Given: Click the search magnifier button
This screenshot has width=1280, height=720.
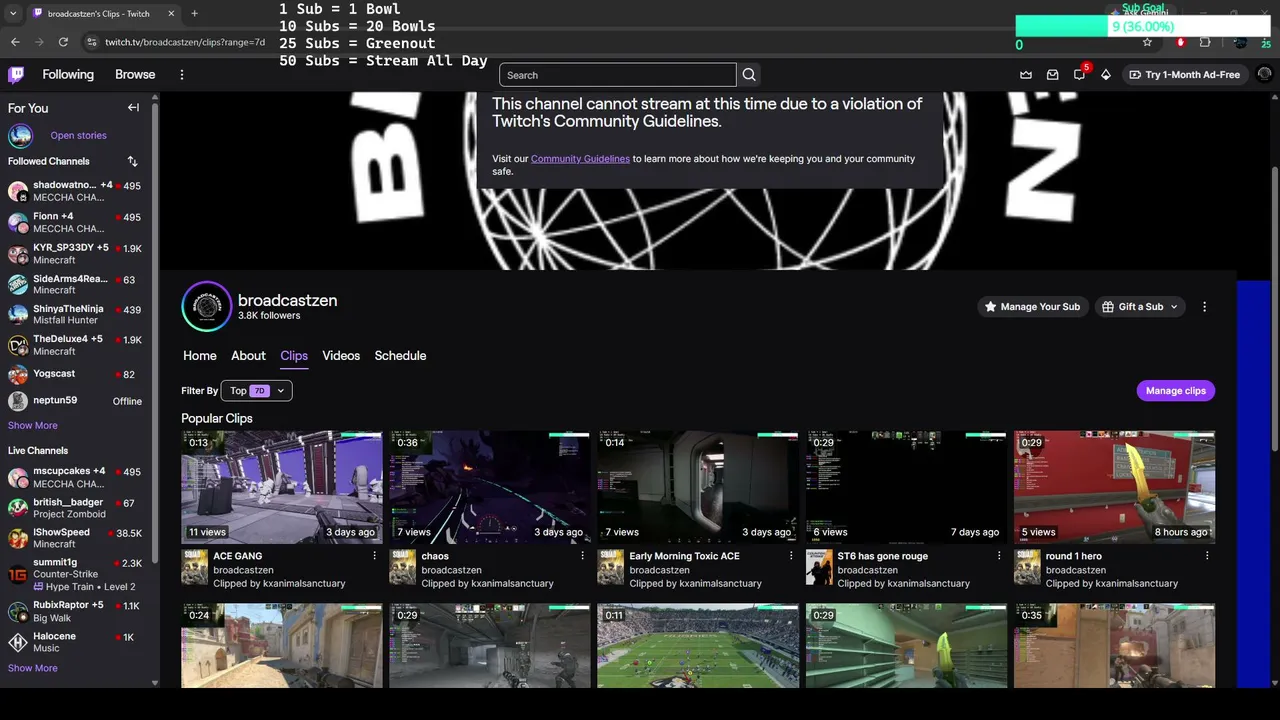Looking at the screenshot, I should coord(749,75).
